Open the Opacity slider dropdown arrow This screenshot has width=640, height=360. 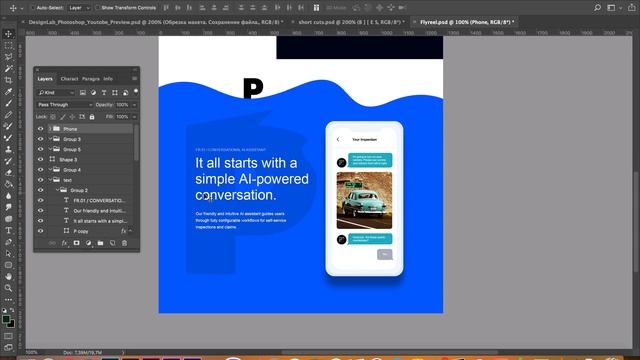coord(134,105)
